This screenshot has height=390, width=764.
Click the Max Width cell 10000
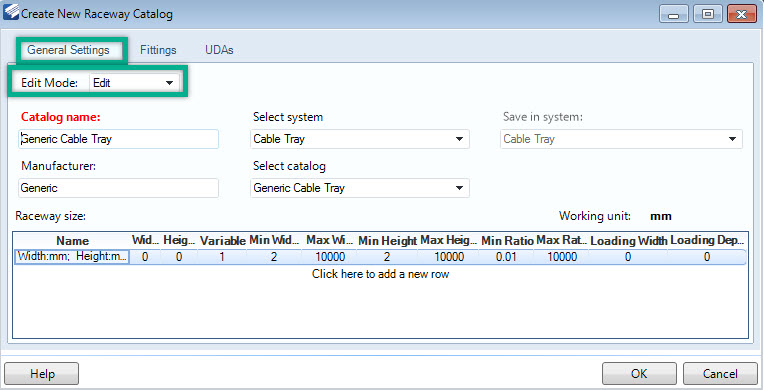(x=330, y=257)
